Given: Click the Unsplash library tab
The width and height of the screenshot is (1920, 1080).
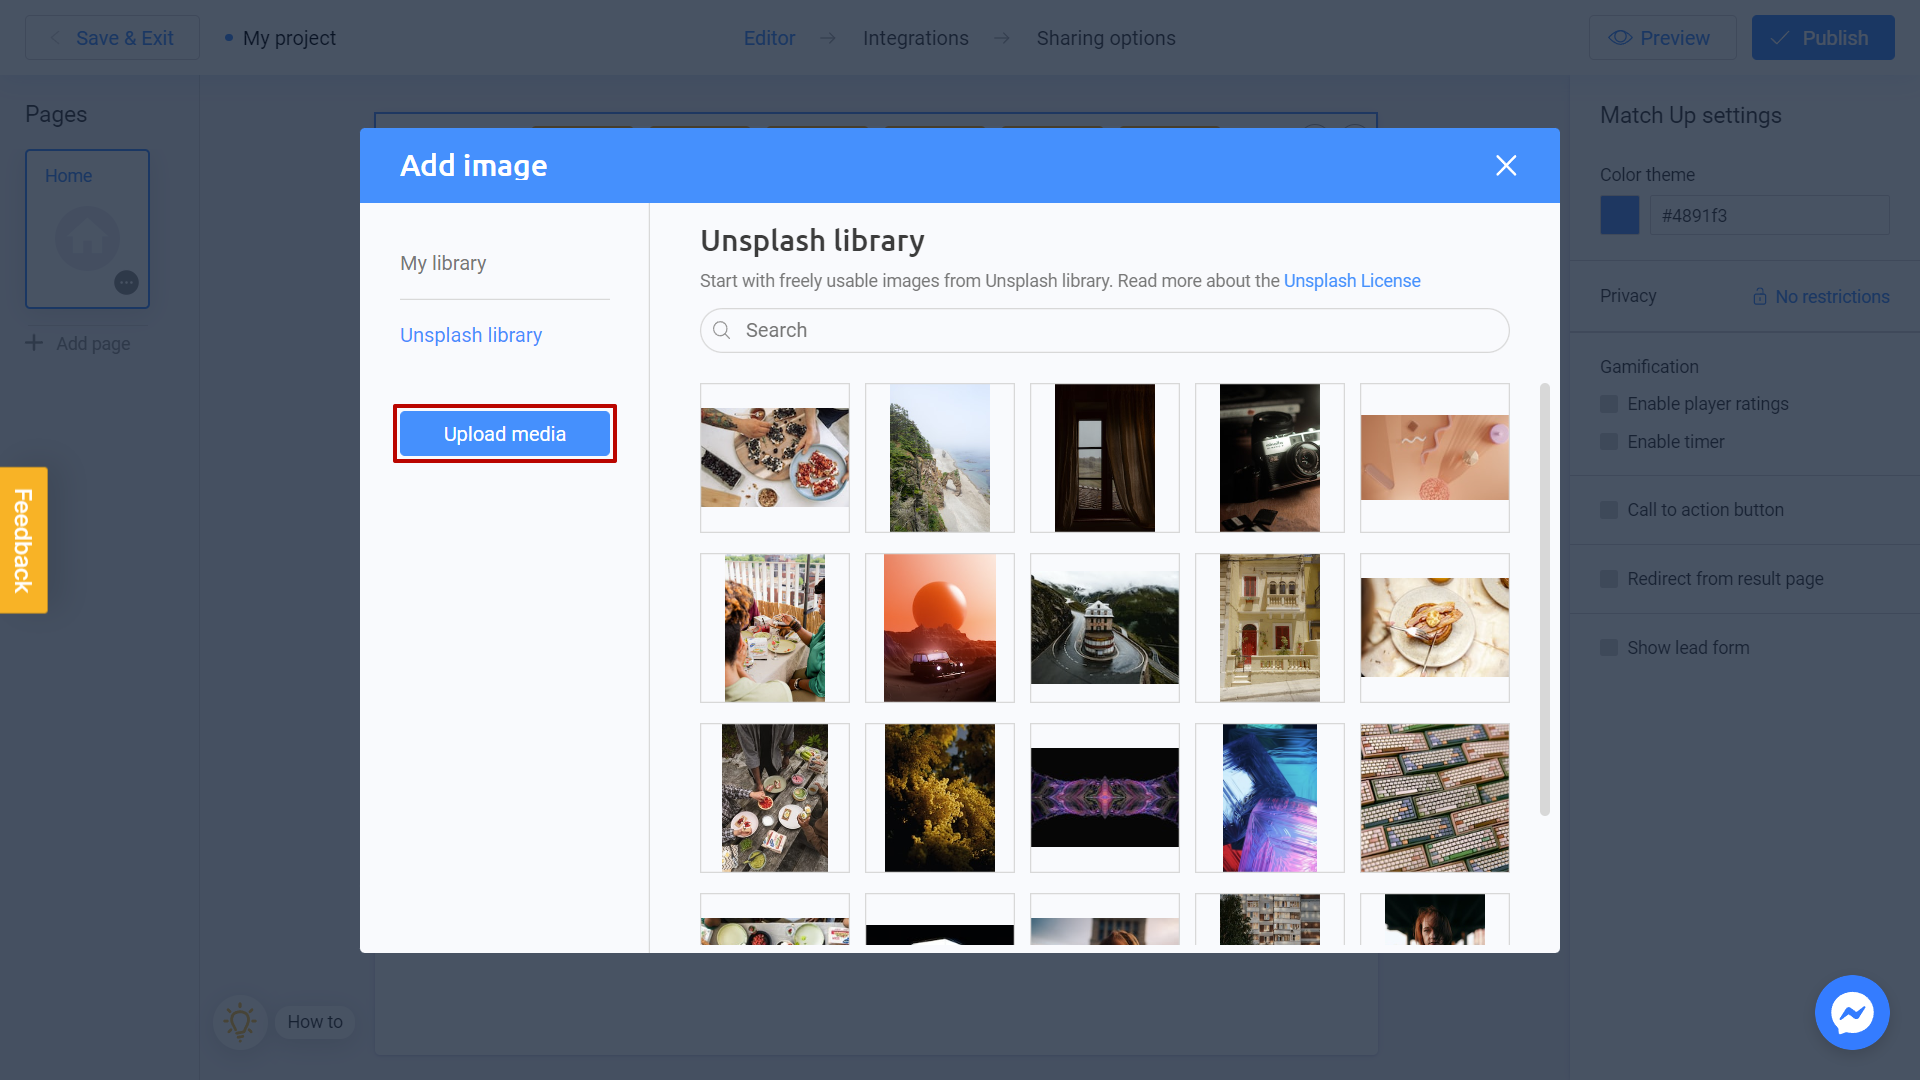Looking at the screenshot, I should [471, 334].
